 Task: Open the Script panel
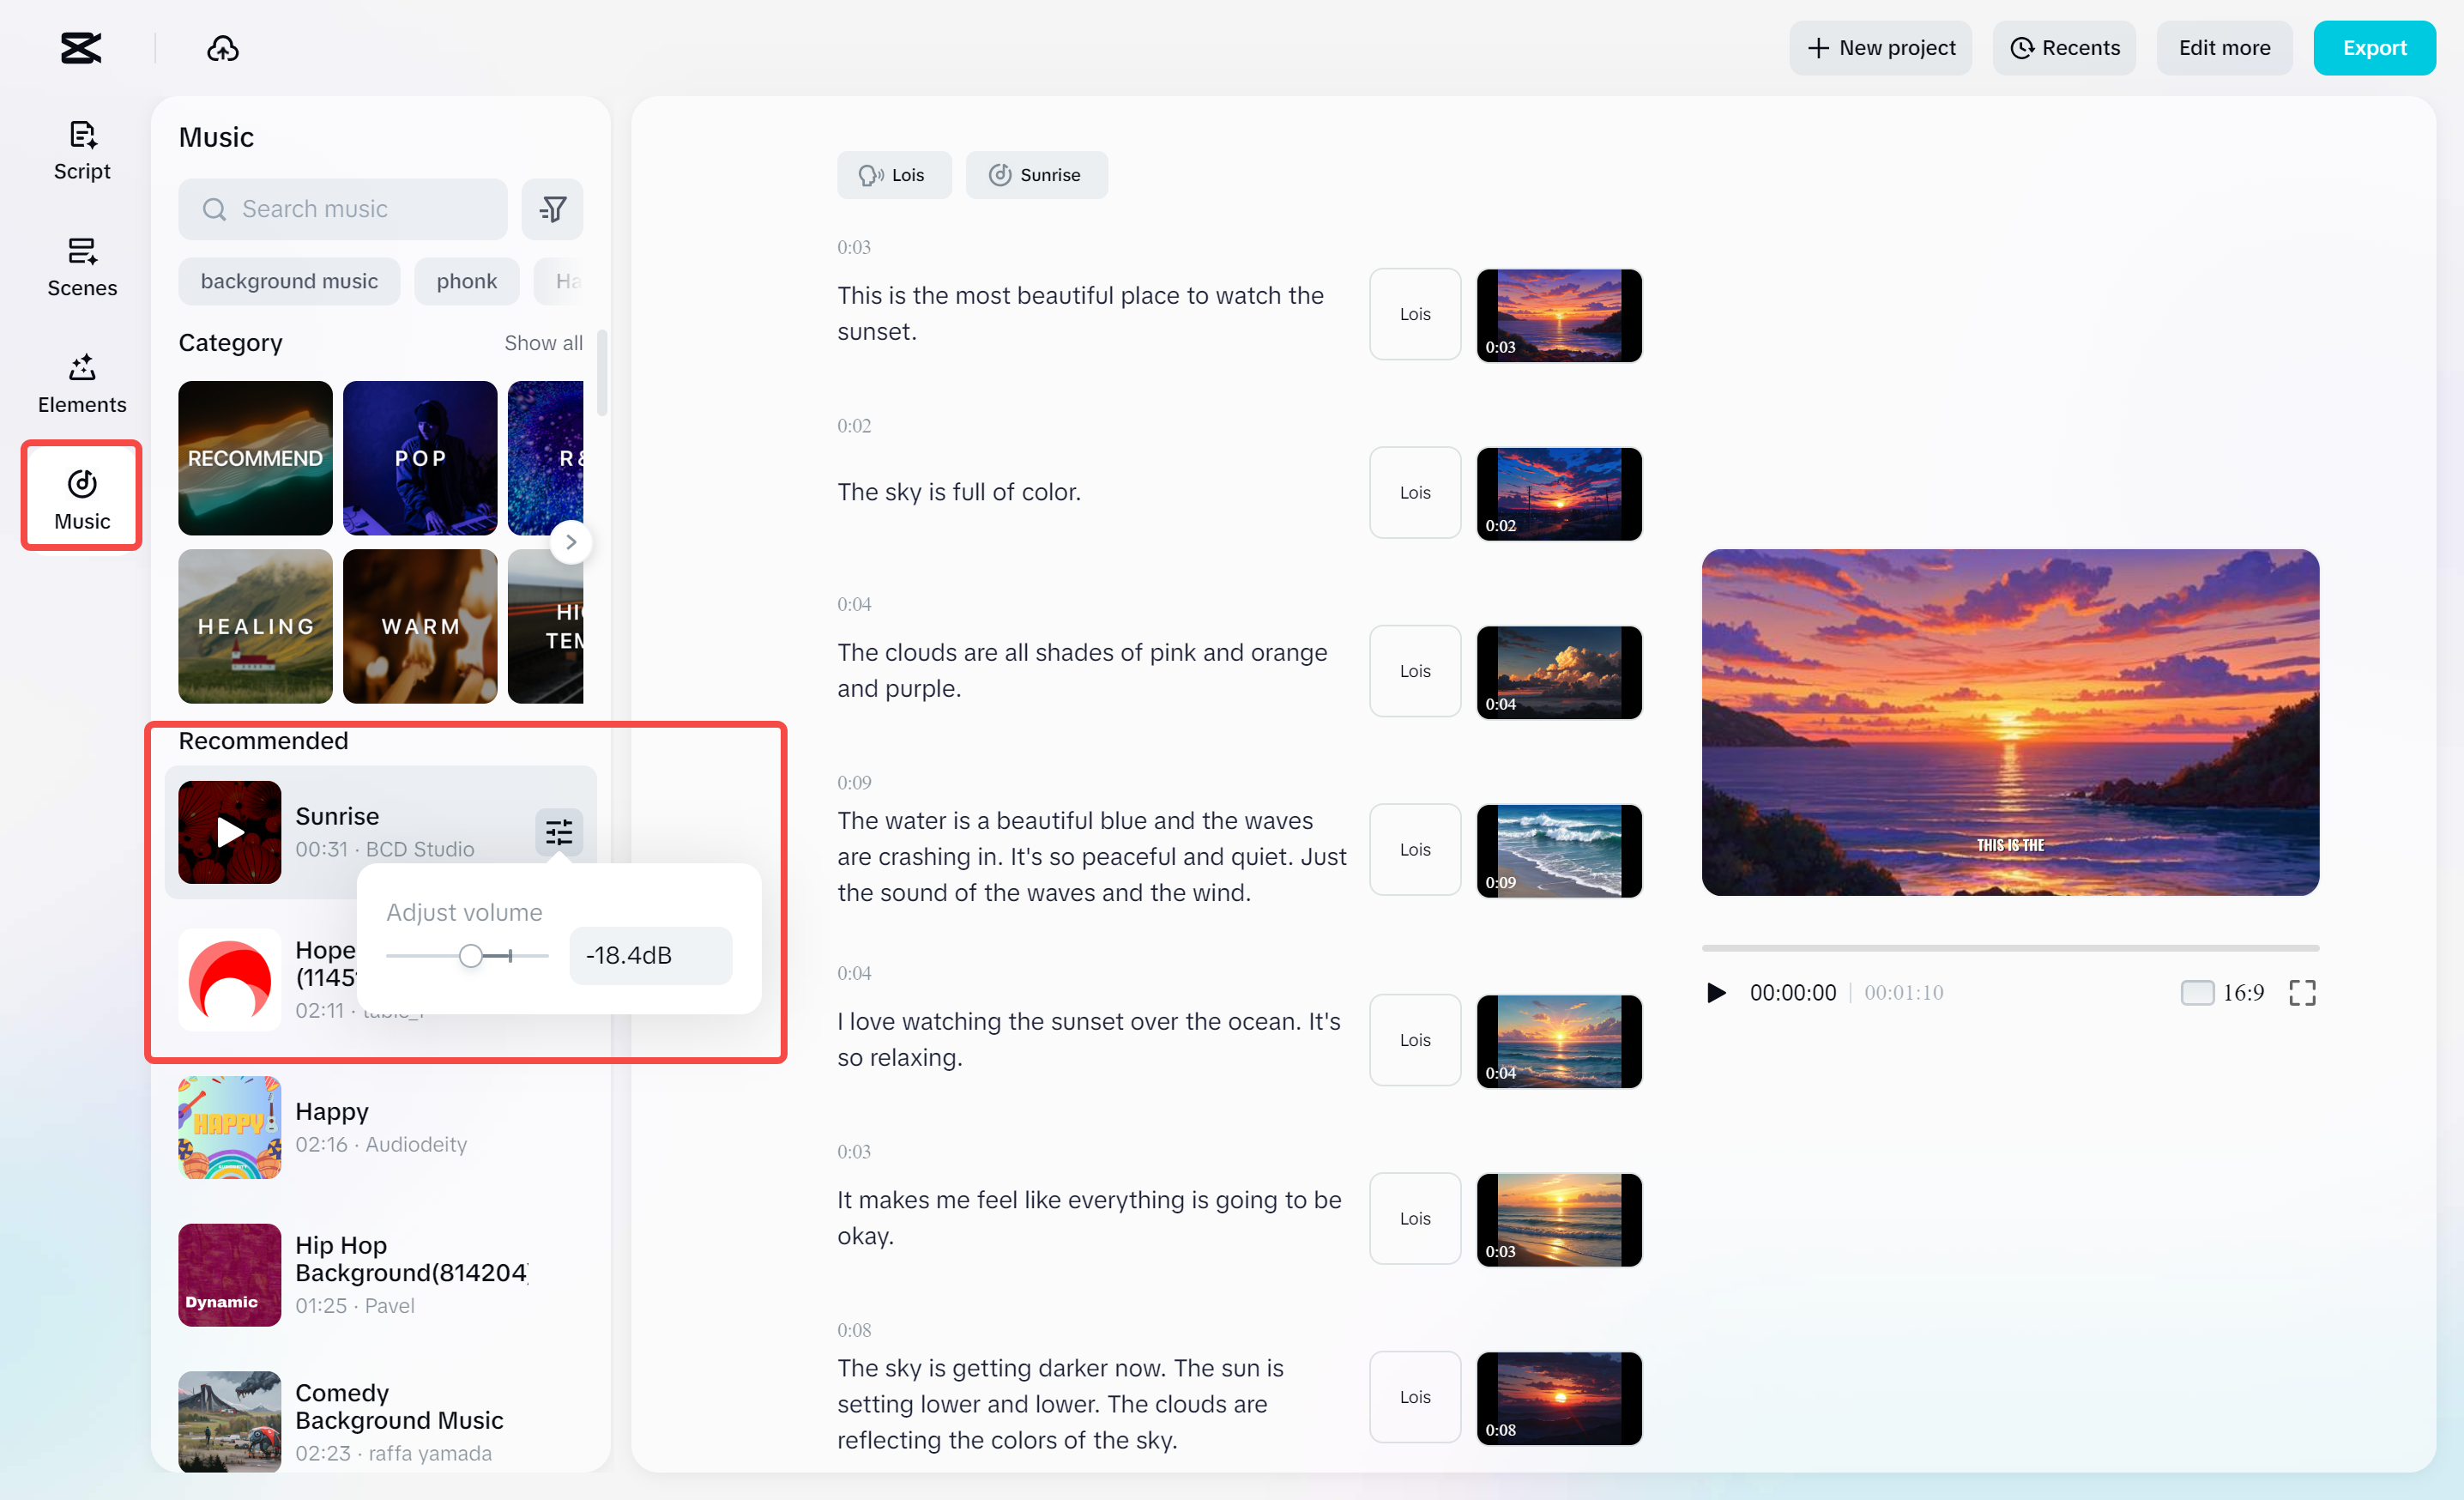[81, 150]
